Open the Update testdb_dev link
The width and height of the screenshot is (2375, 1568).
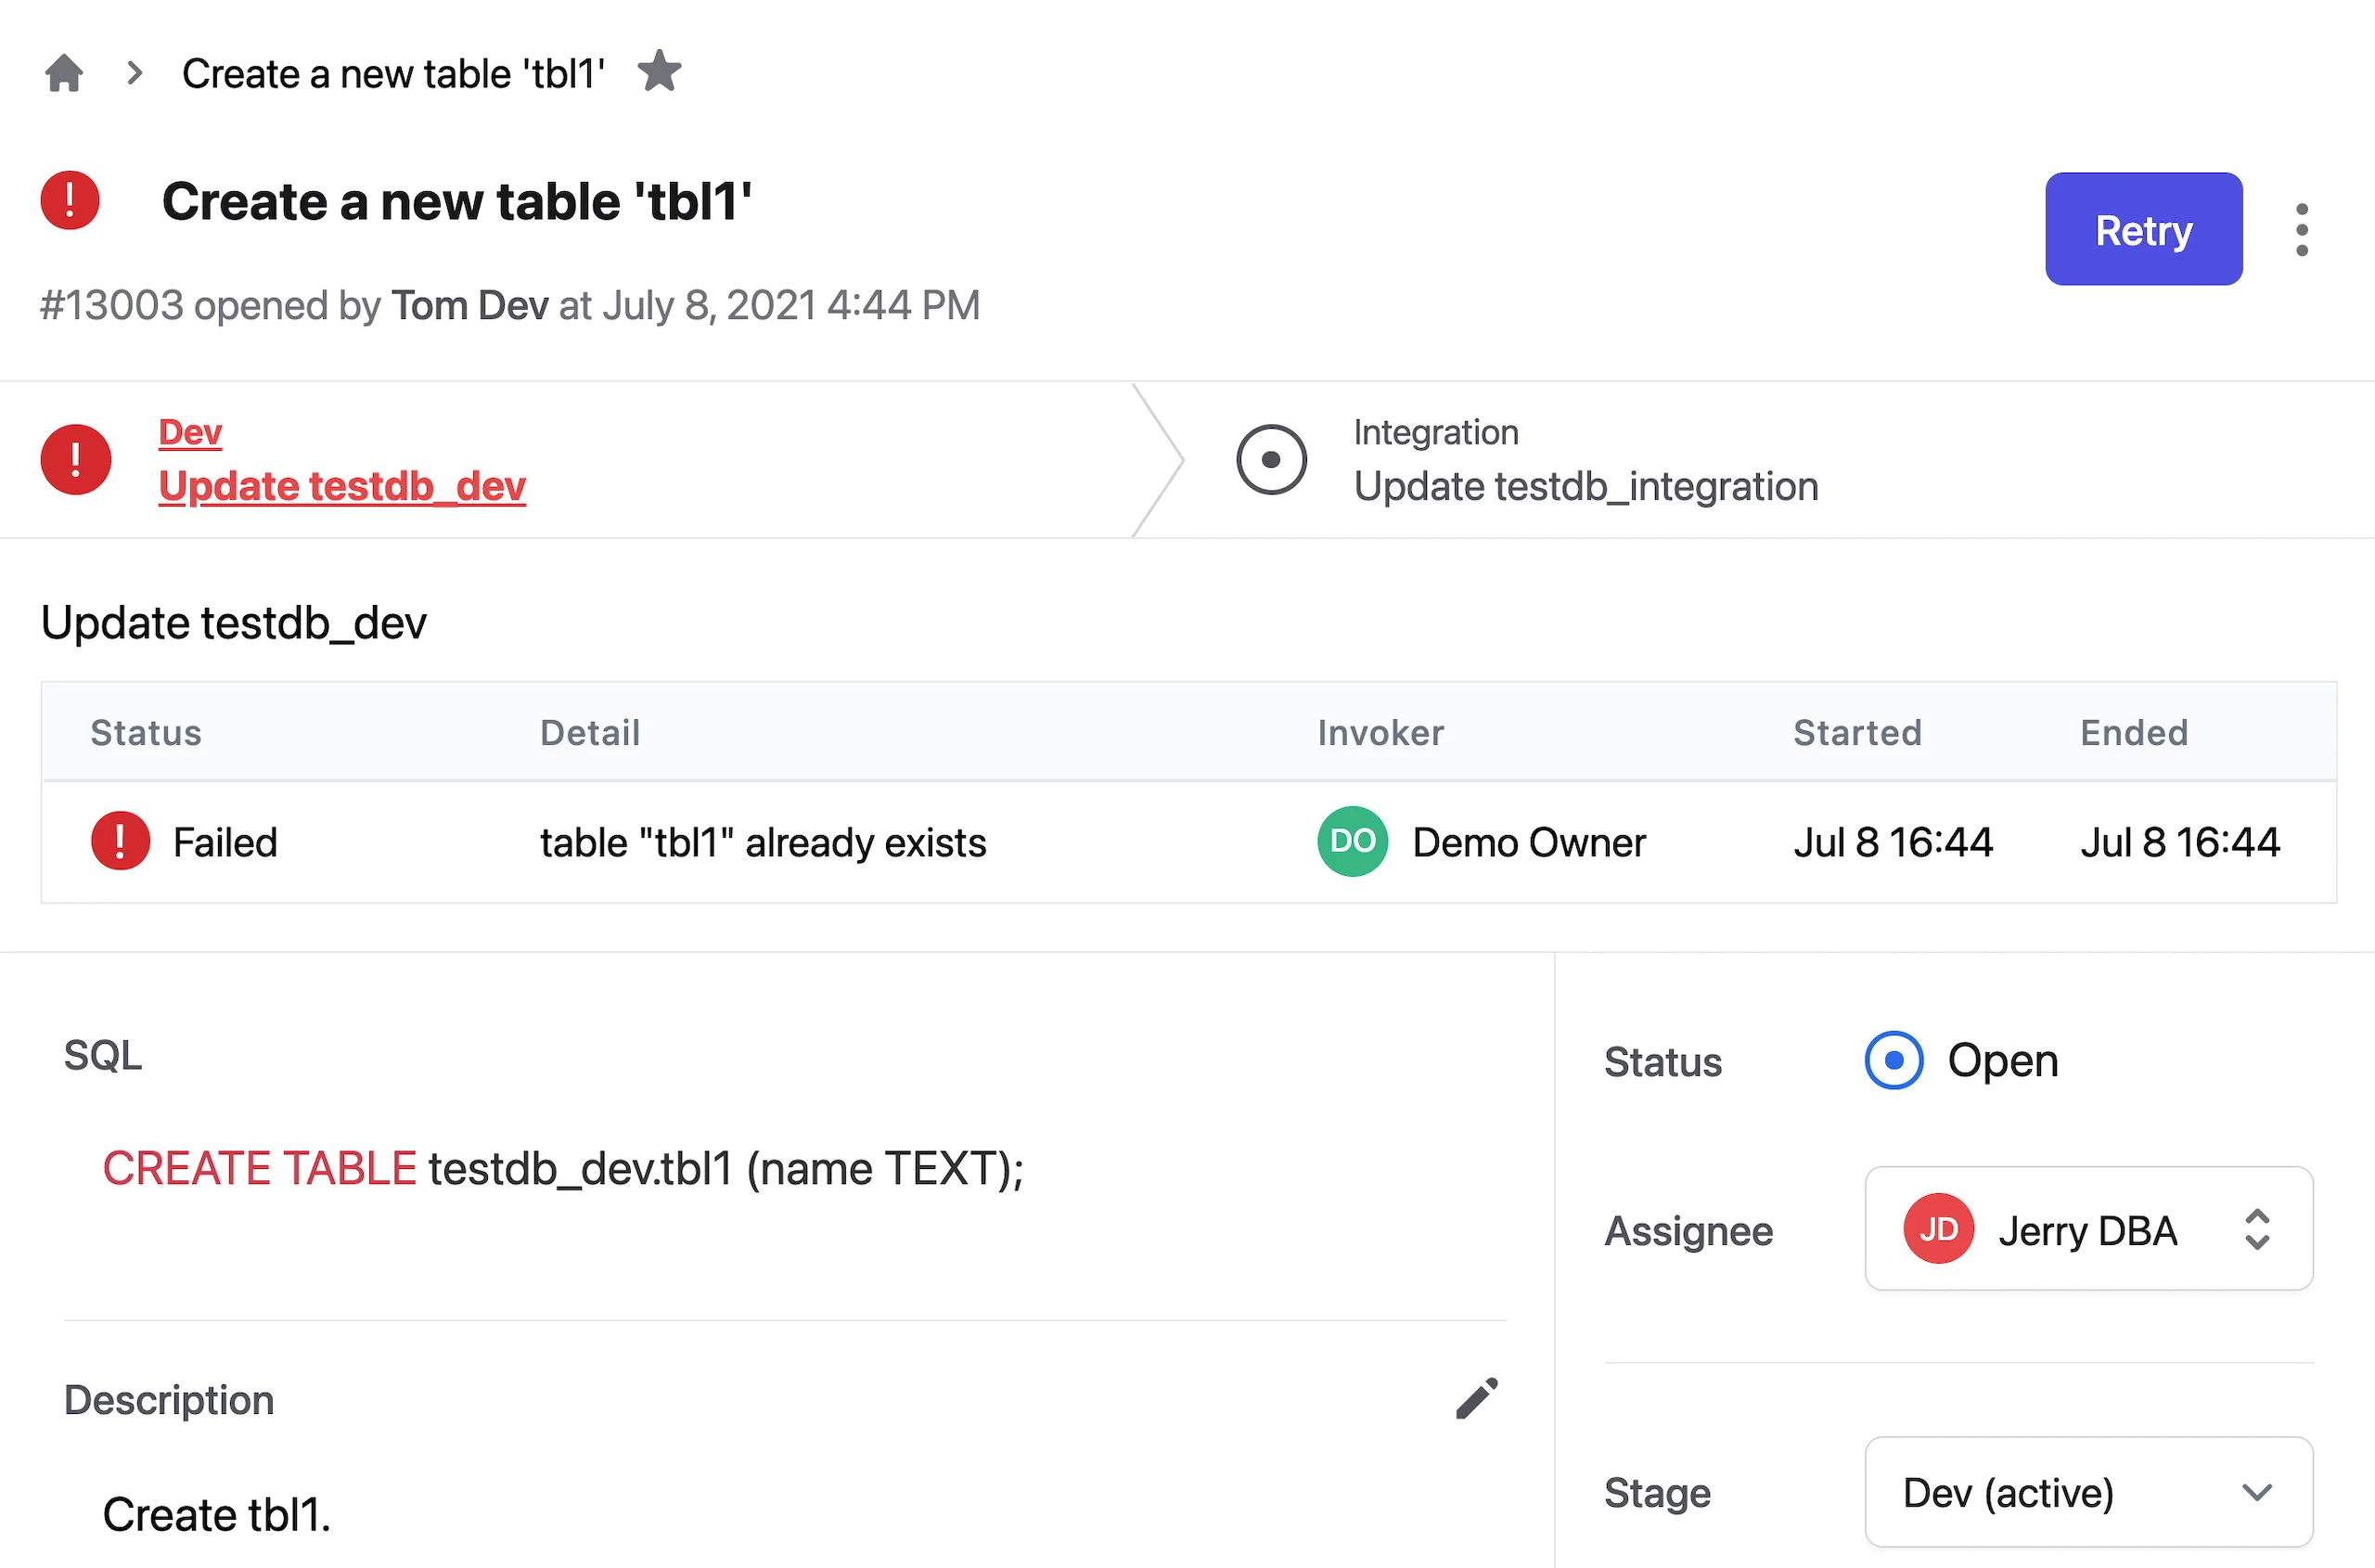tap(342, 487)
